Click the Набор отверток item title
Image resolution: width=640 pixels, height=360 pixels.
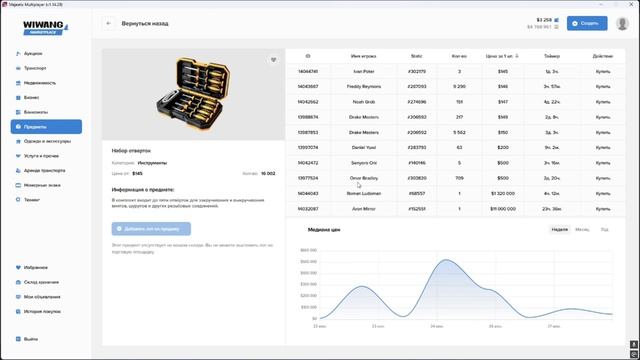[x=131, y=151]
